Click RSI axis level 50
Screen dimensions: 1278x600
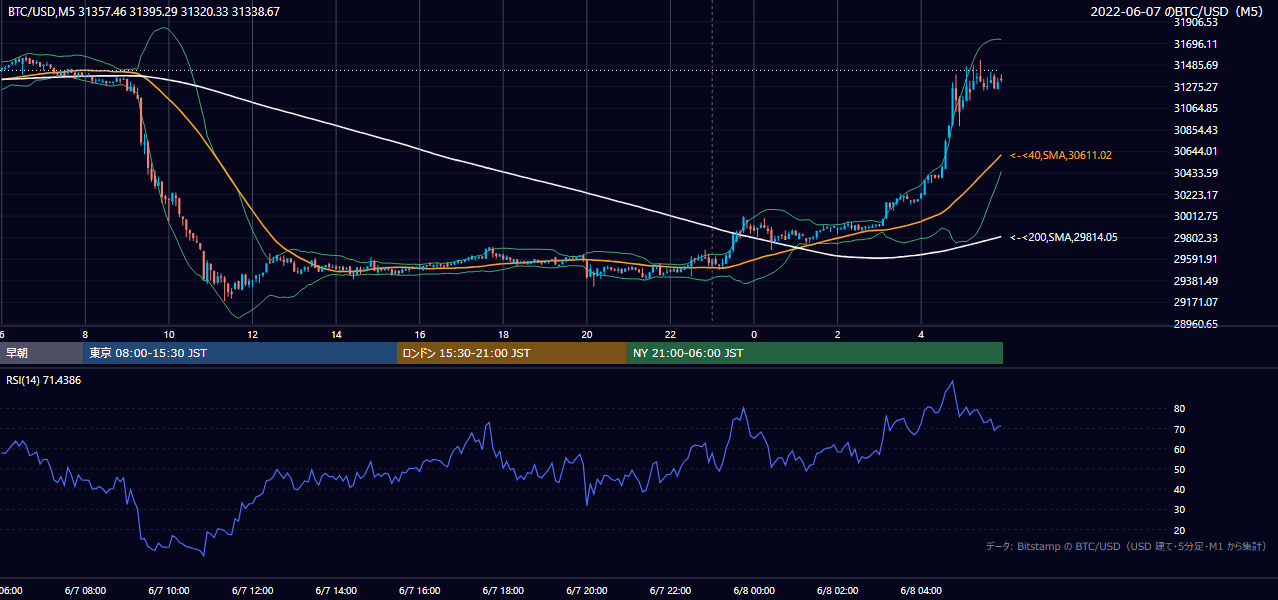click(x=1180, y=469)
